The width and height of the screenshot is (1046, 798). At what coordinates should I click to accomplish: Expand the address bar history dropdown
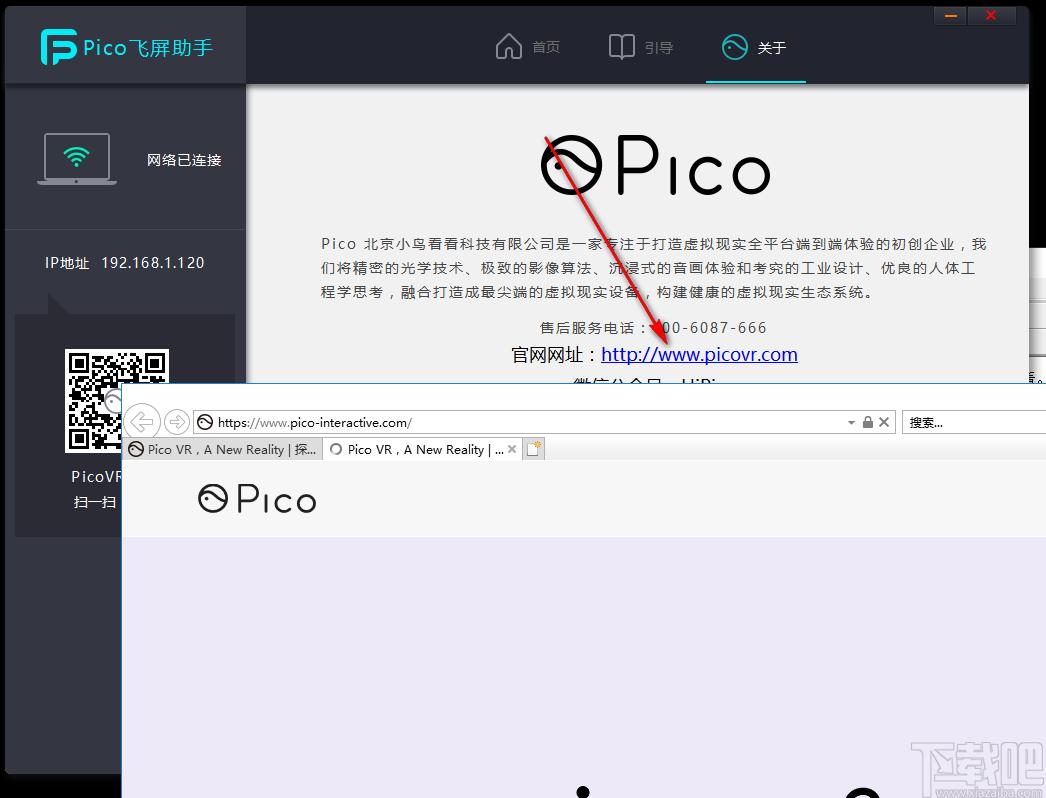pos(851,421)
